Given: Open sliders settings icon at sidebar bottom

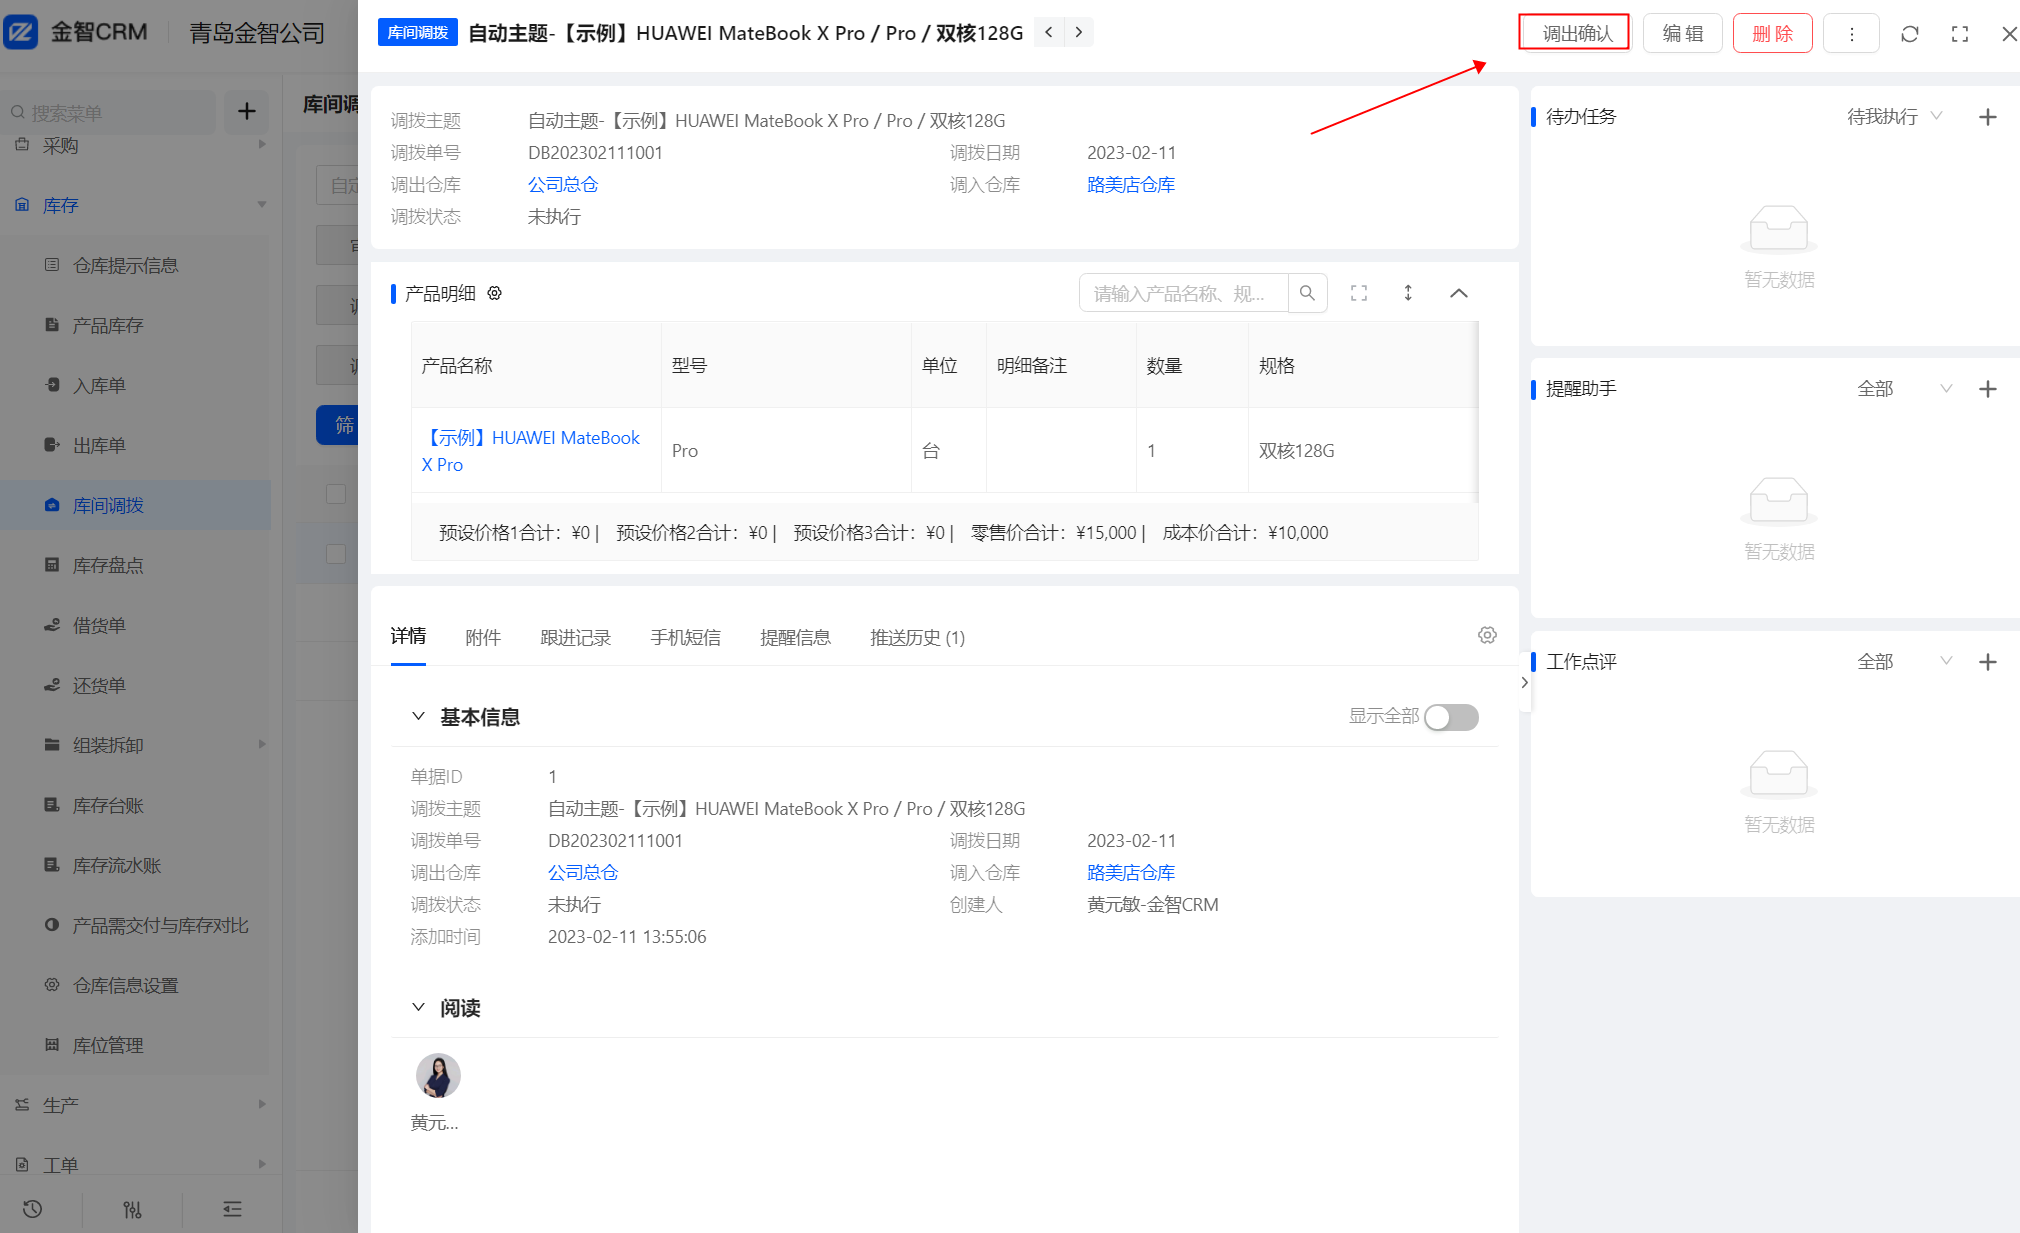Looking at the screenshot, I should [132, 1209].
